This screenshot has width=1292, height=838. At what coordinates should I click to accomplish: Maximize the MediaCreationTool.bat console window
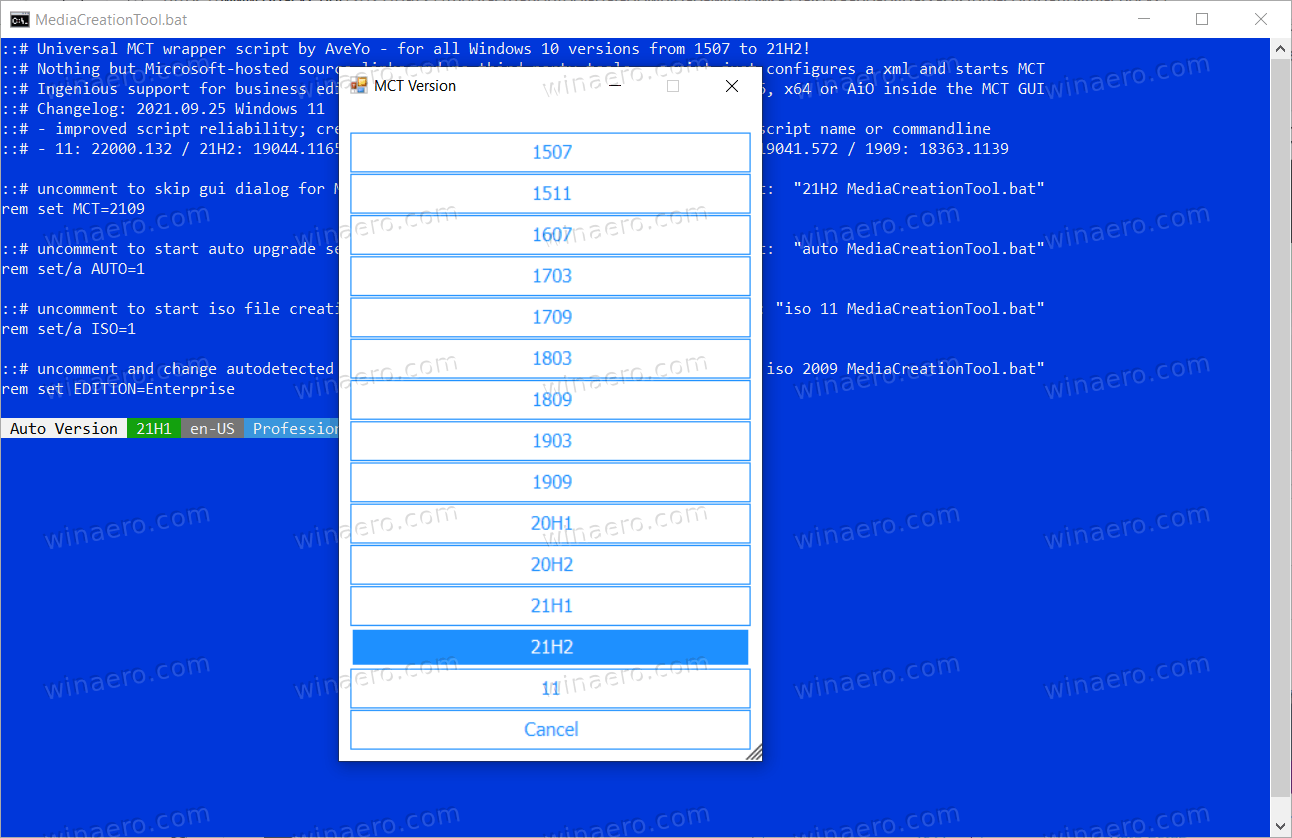click(x=1202, y=19)
